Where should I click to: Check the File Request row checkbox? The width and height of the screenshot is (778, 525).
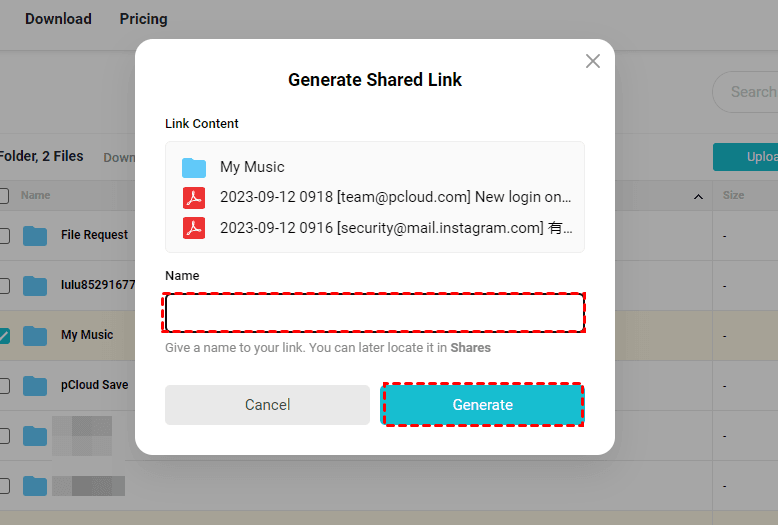pyautogui.click(x=4, y=236)
